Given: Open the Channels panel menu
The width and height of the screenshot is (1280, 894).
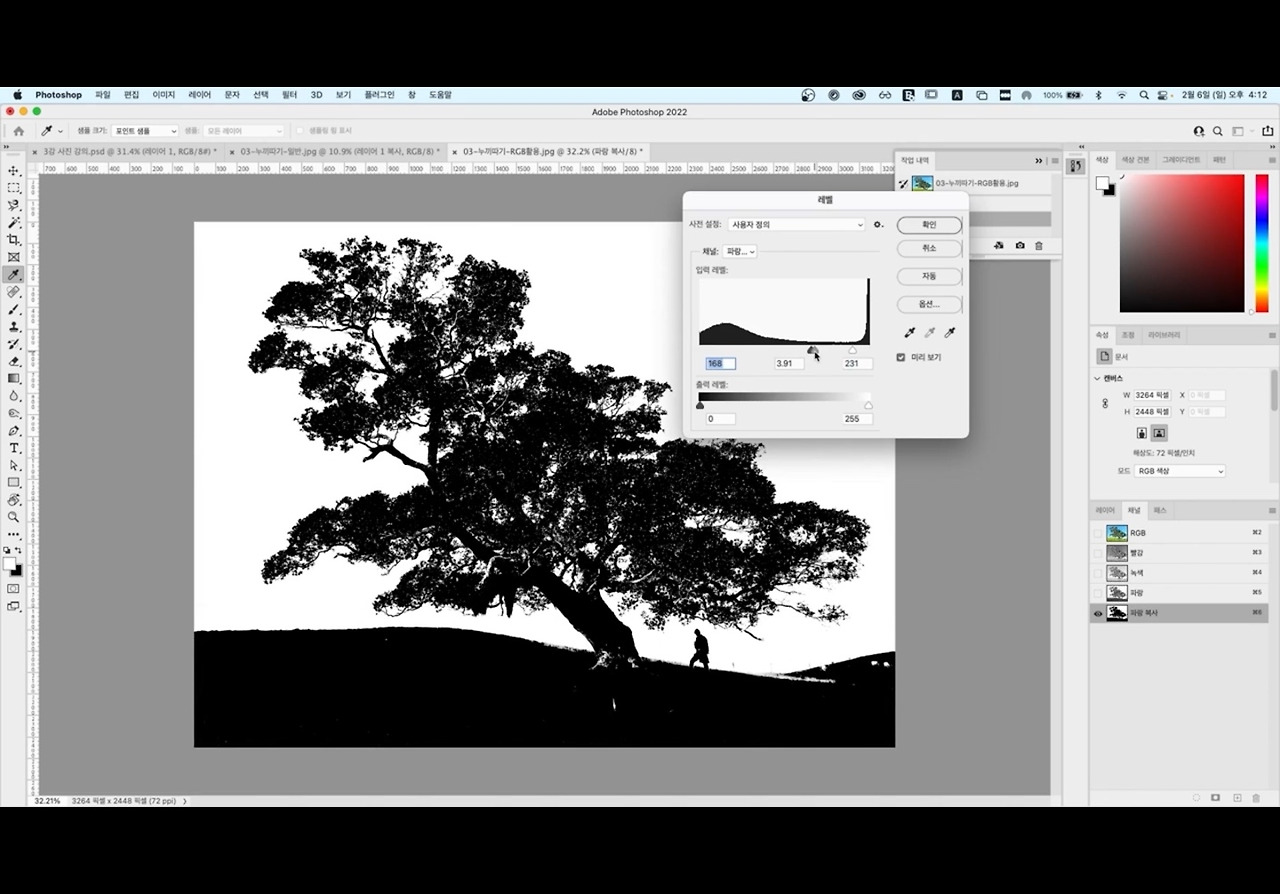Looking at the screenshot, I should coord(1272,511).
